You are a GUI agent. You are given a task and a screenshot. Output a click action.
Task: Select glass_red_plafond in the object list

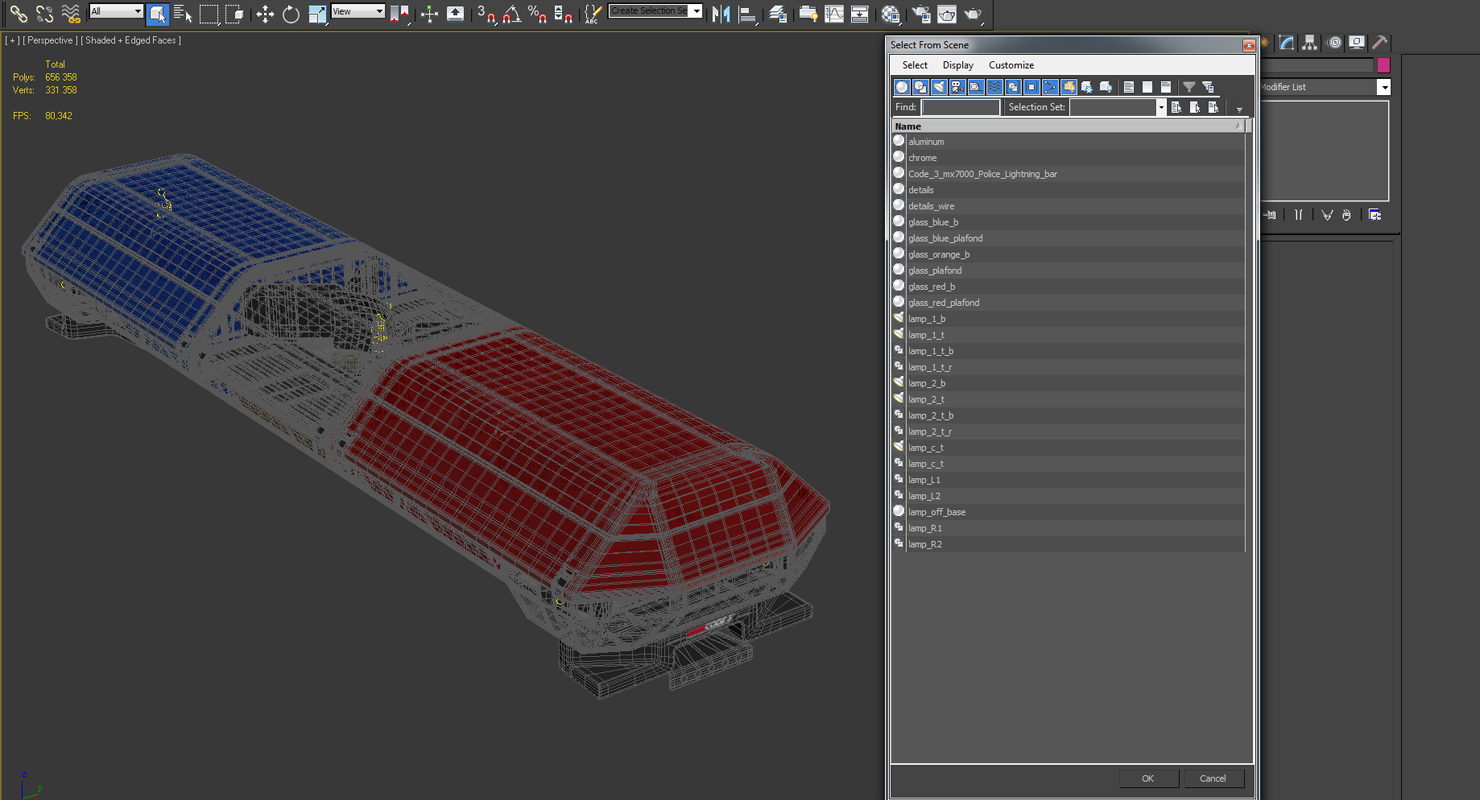click(x=1068, y=302)
